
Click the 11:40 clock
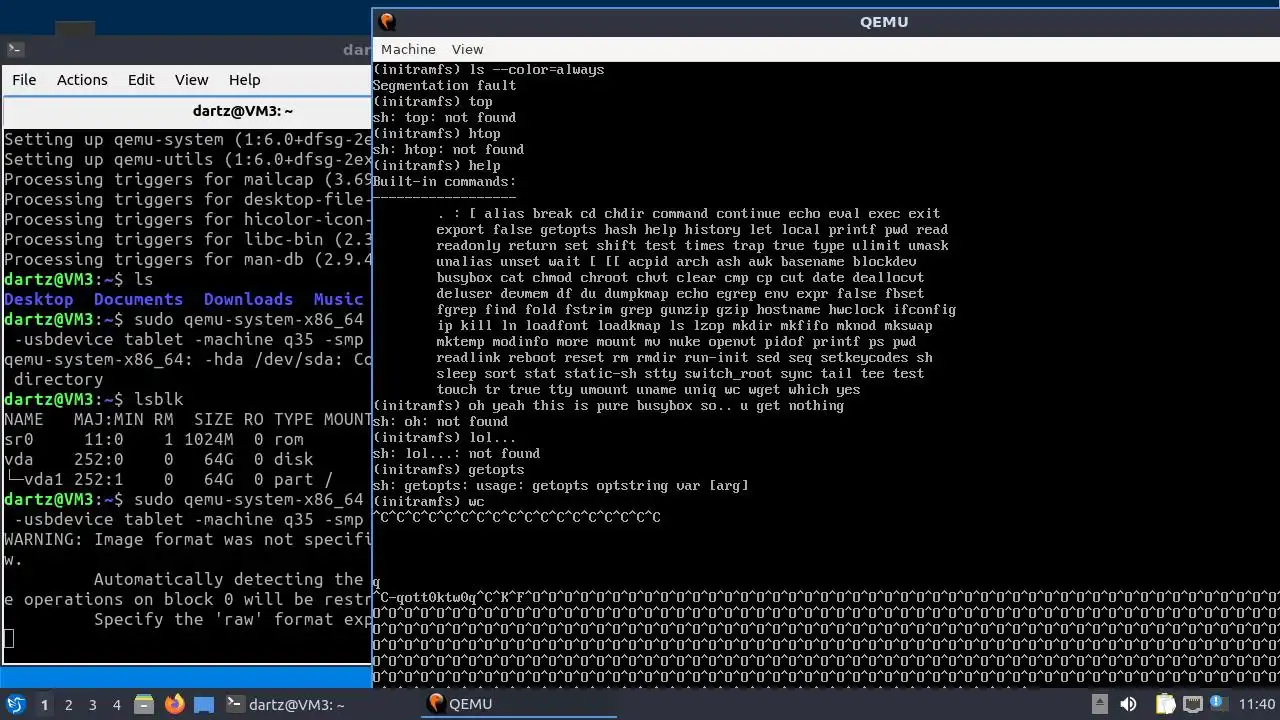(x=1257, y=704)
